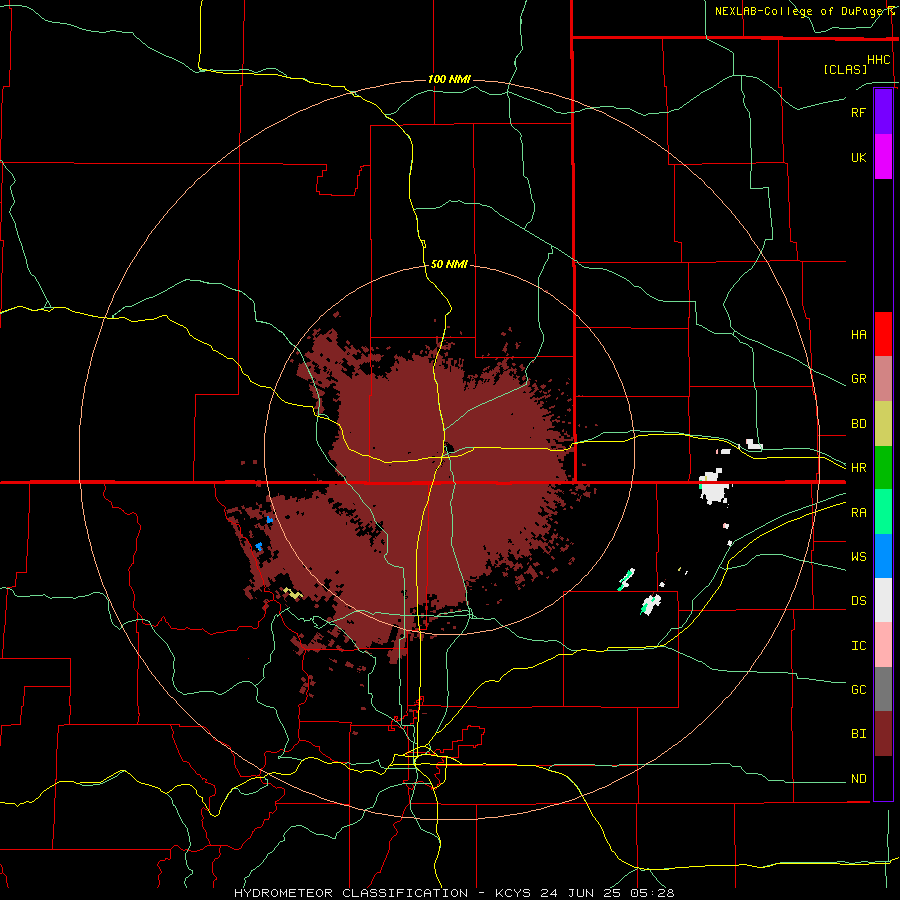900x900 pixels.
Task: Click the RF purple legend swatch
Action: tap(883, 112)
